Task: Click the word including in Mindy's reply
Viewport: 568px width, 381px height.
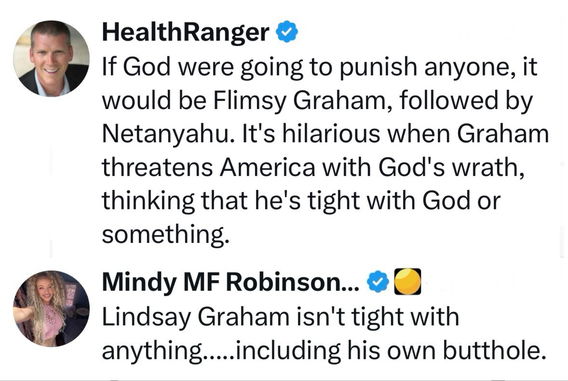Action: (x=288, y=352)
